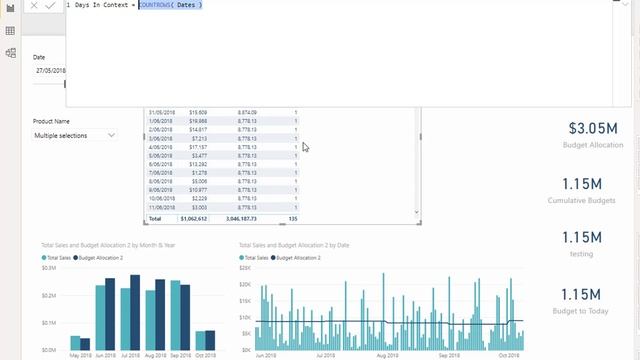The image size is (640, 360).
Task: Click the COUNTROWS( Dates ) formula text
Action: coord(170,5)
